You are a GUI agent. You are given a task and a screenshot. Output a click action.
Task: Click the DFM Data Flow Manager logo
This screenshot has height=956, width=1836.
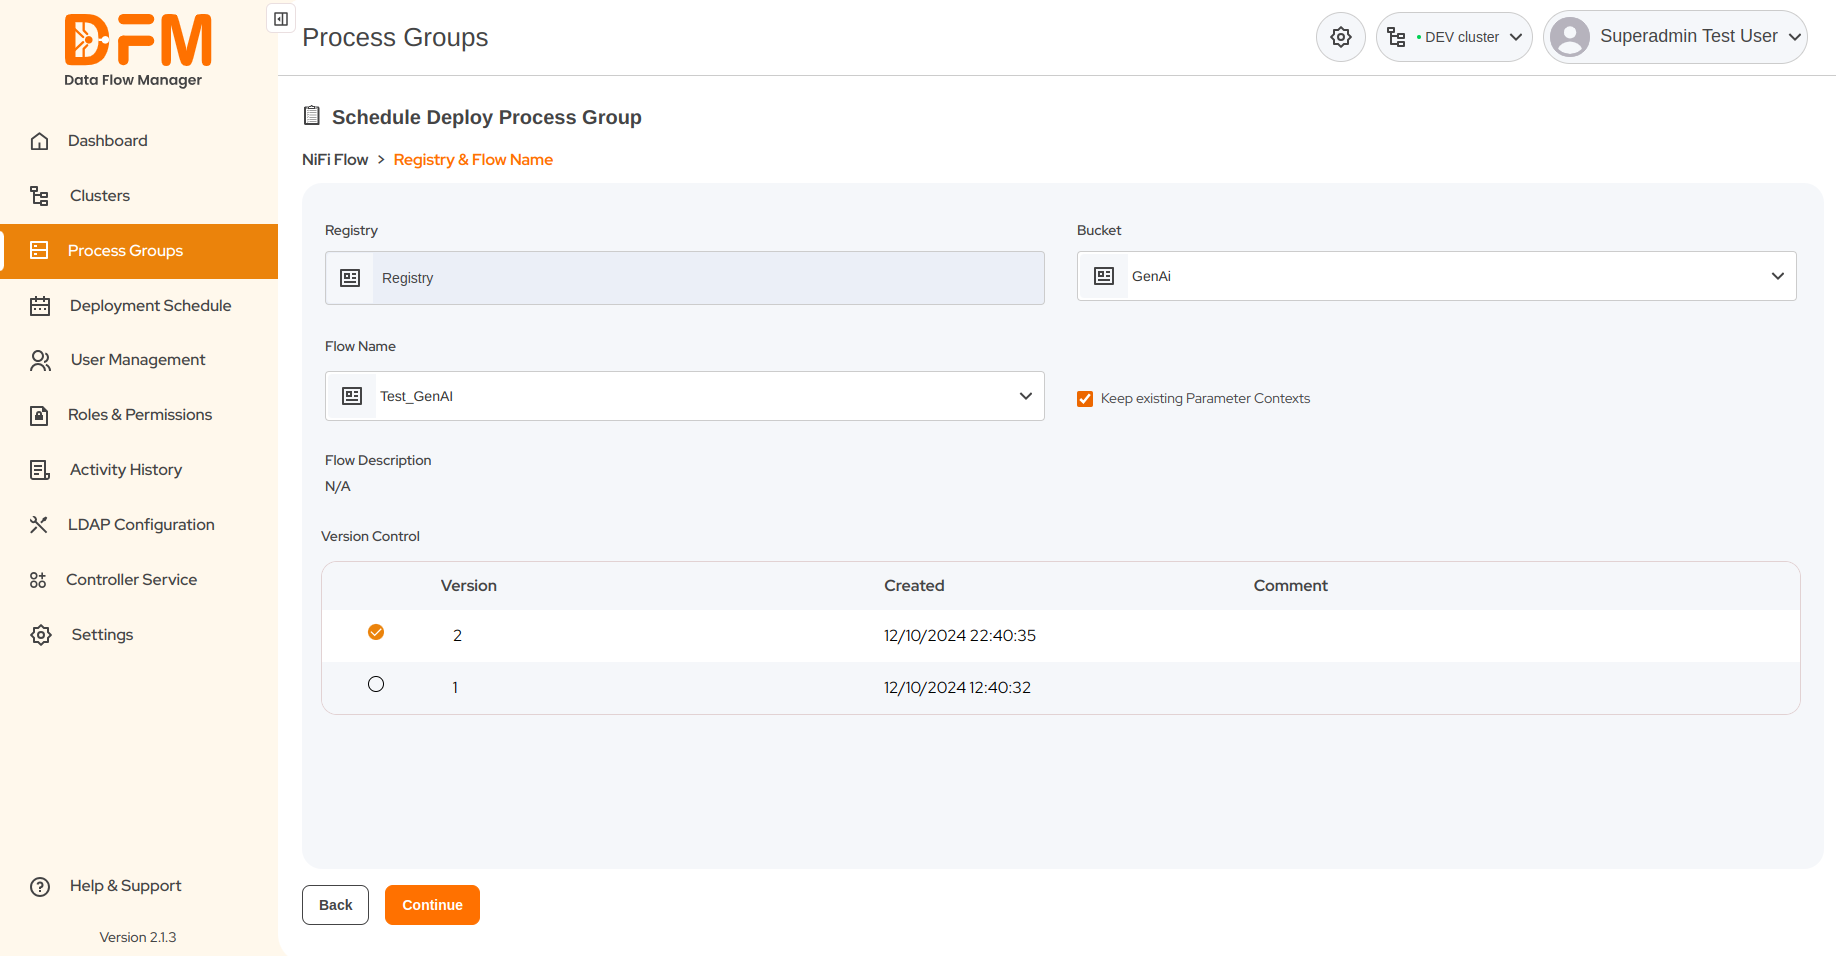[x=138, y=51]
